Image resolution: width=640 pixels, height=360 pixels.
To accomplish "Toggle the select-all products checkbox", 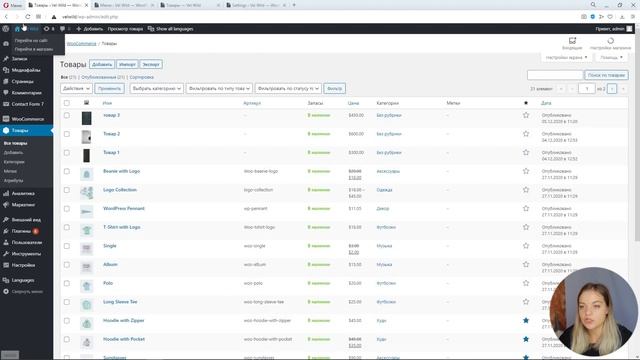I will click(67, 103).
